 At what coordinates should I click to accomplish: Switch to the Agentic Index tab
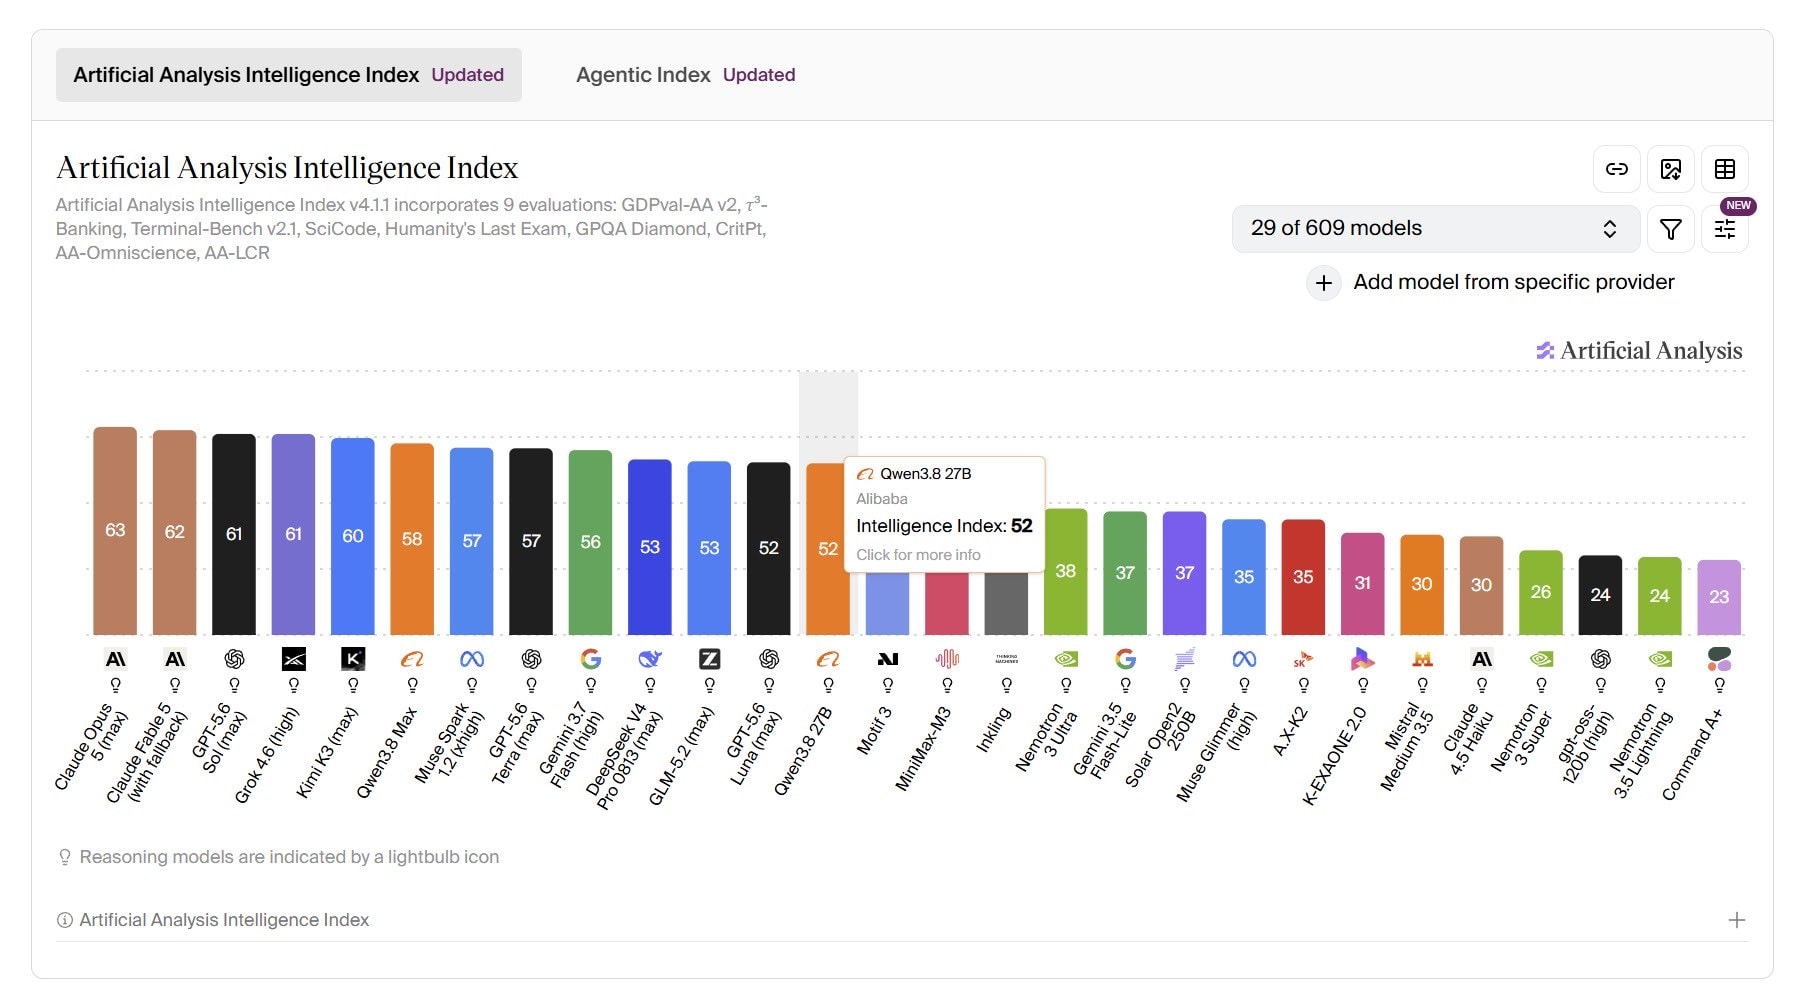[x=685, y=75]
